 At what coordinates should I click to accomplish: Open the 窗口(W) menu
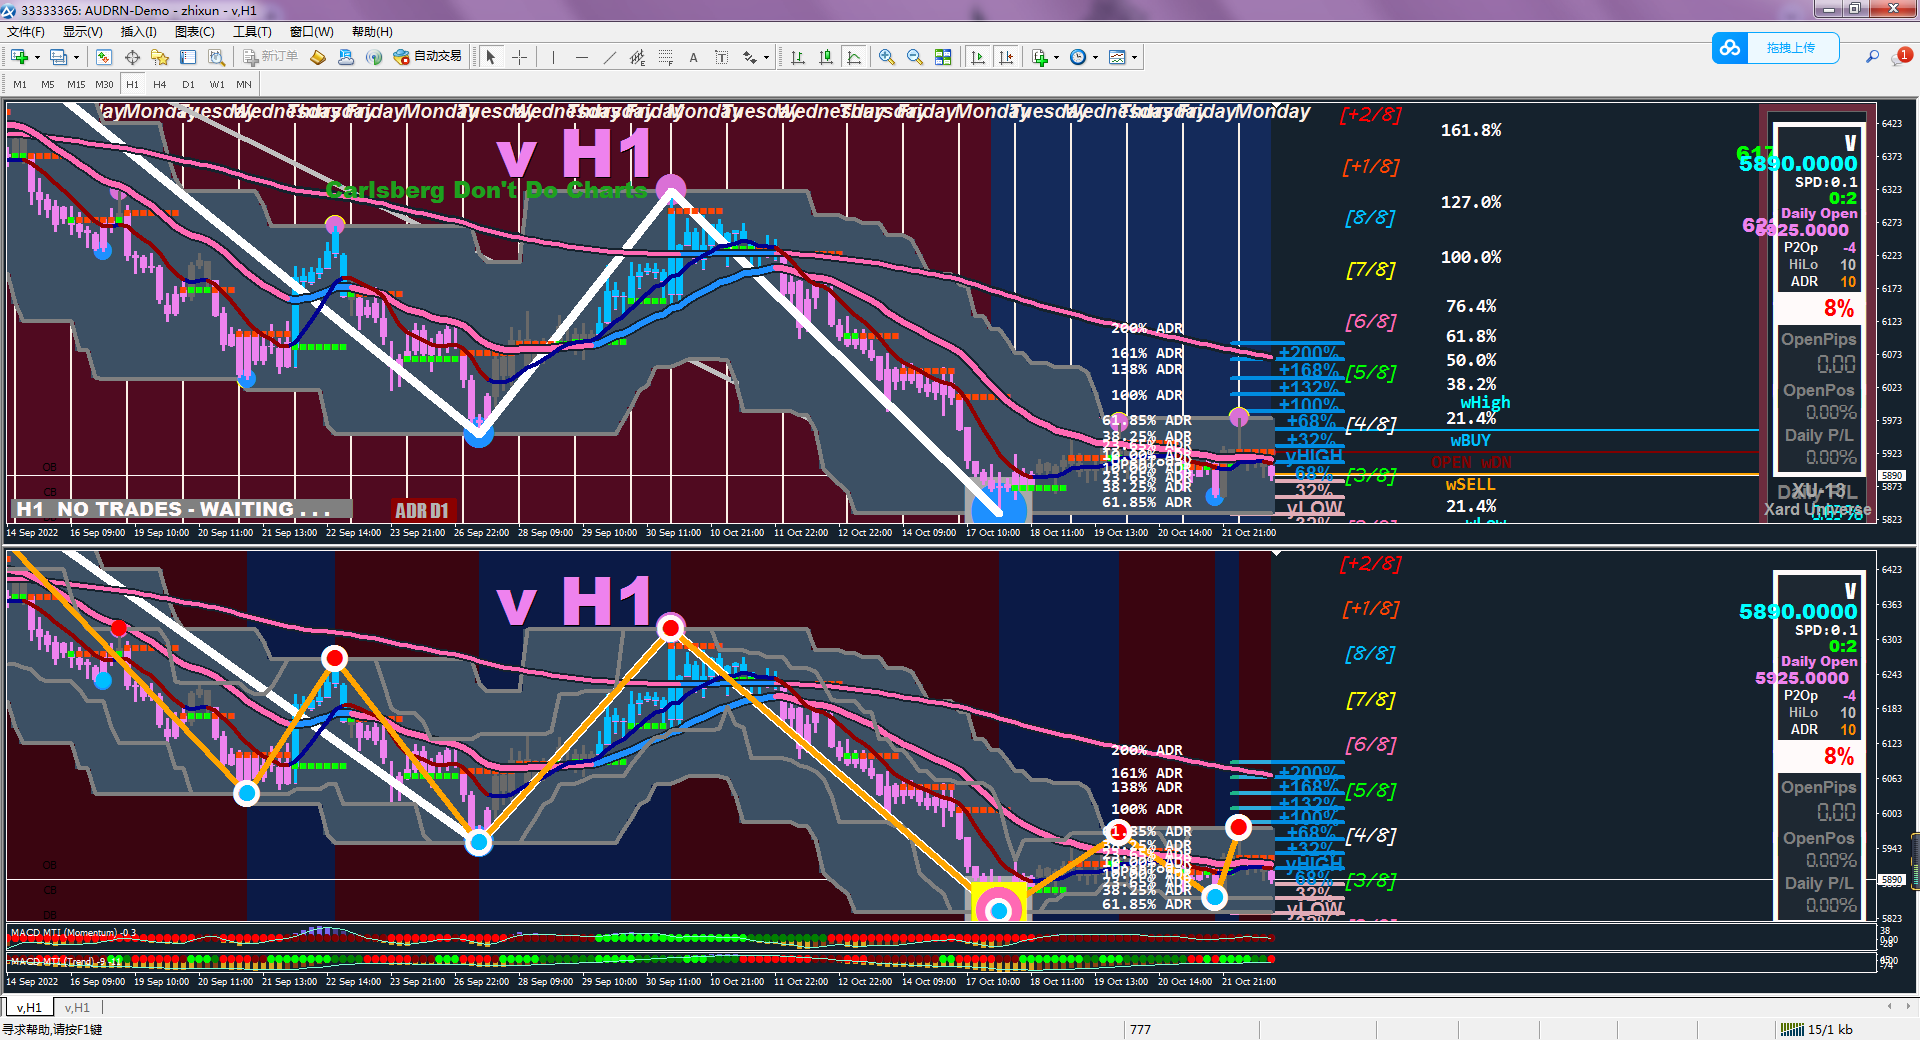coord(312,32)
